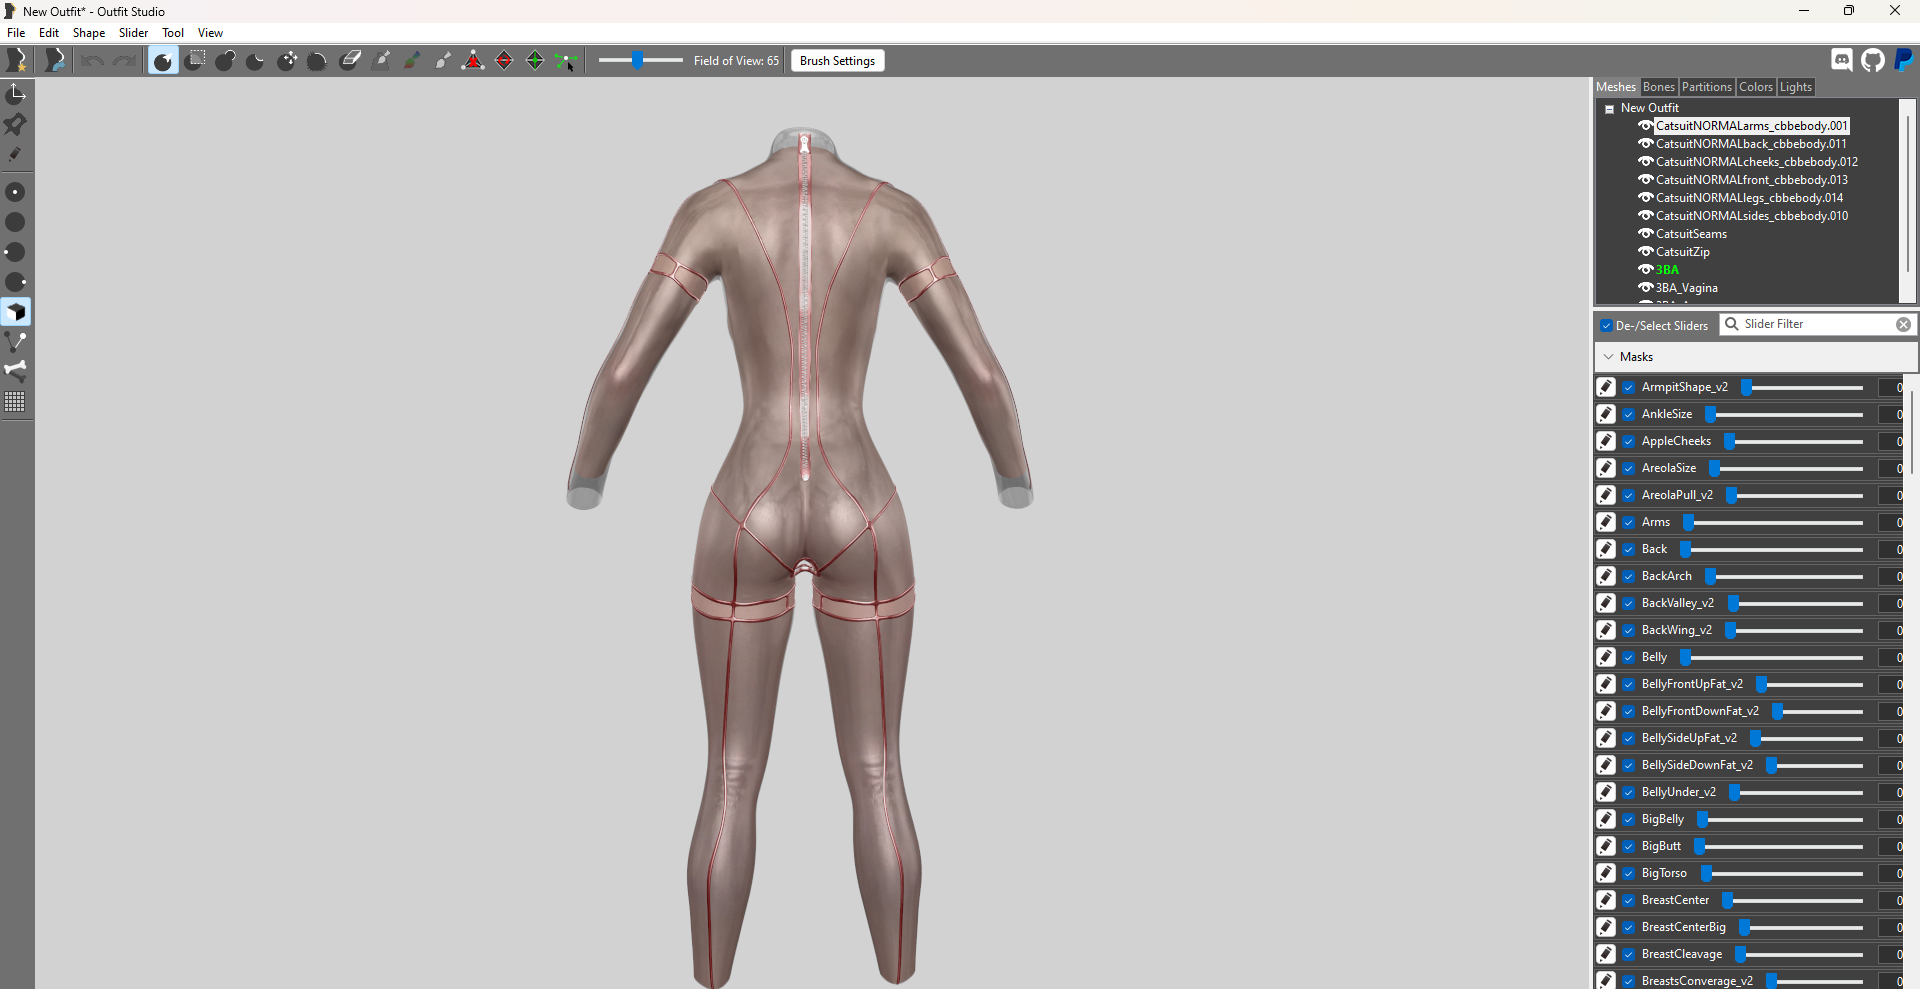1920x989 pixels.
Task: Click the Undo arrow in toolbar
Action: [92, 61]
